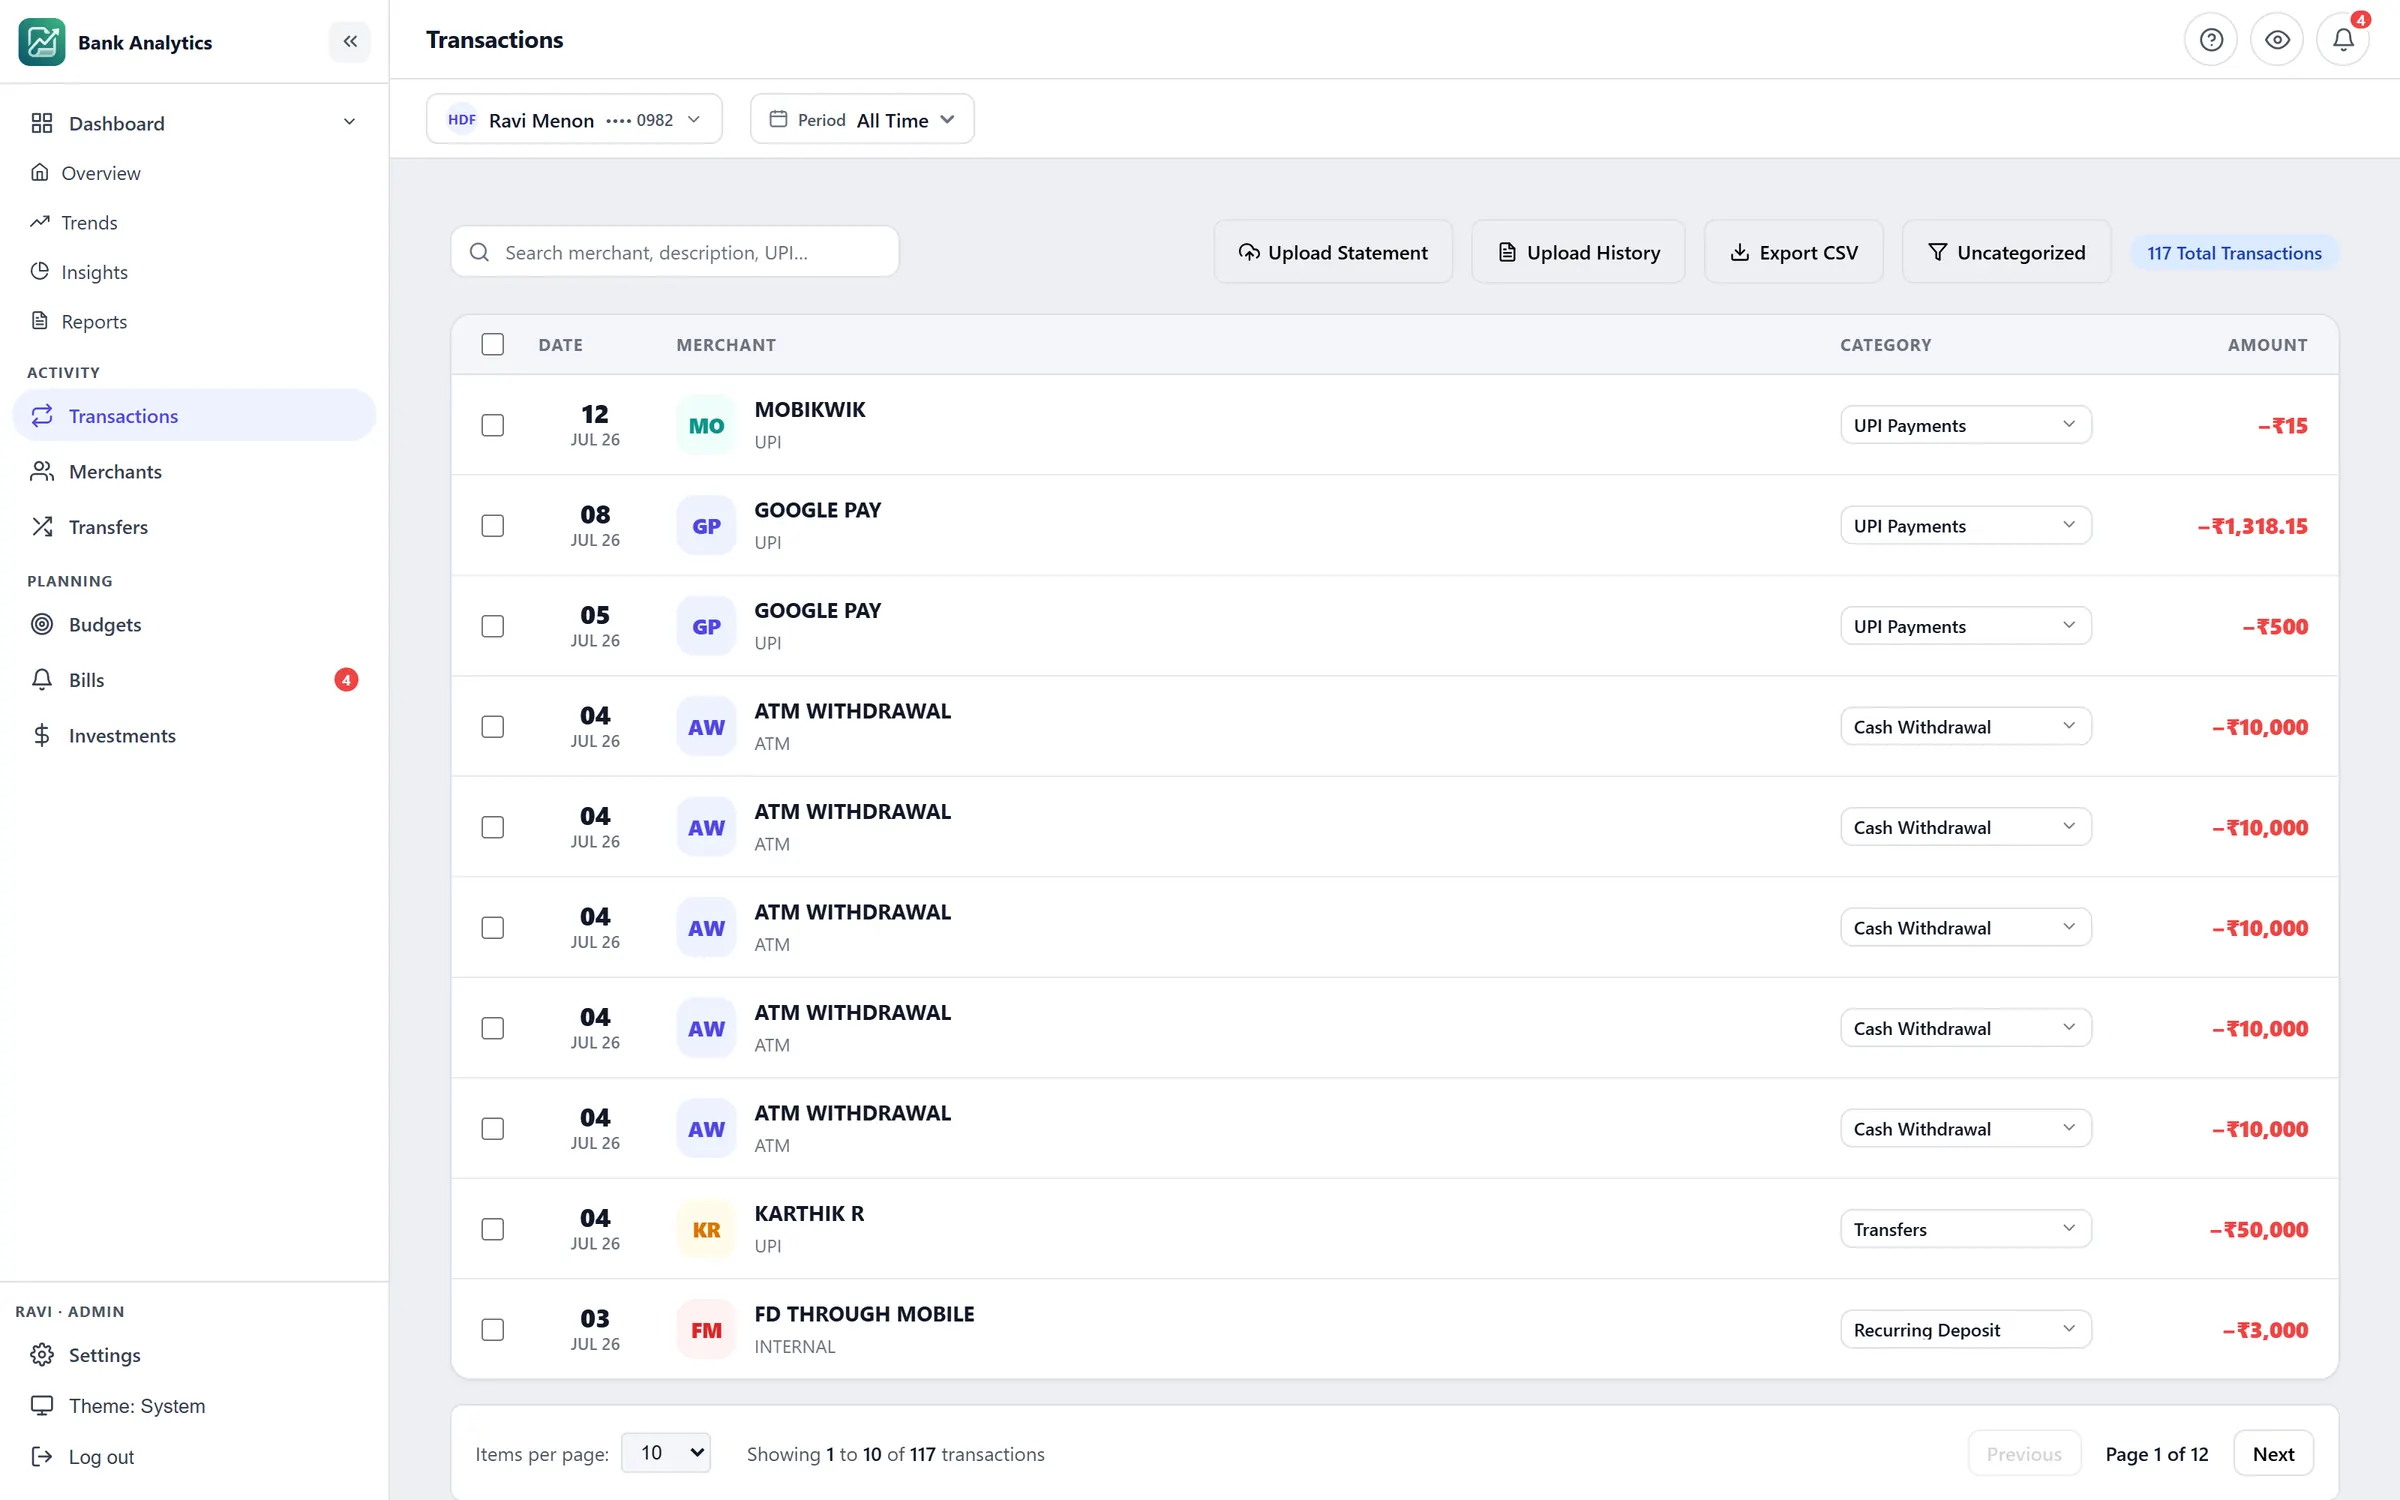Open the help question-mark icon
Screen dimensions: 2400x1500
(x=2211, y=40)
